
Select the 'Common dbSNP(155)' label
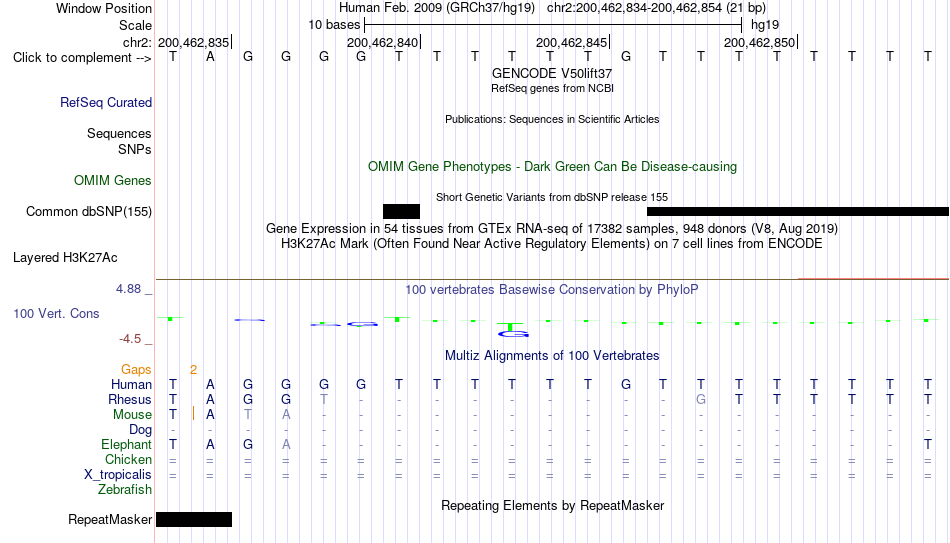tap(89, 212)
